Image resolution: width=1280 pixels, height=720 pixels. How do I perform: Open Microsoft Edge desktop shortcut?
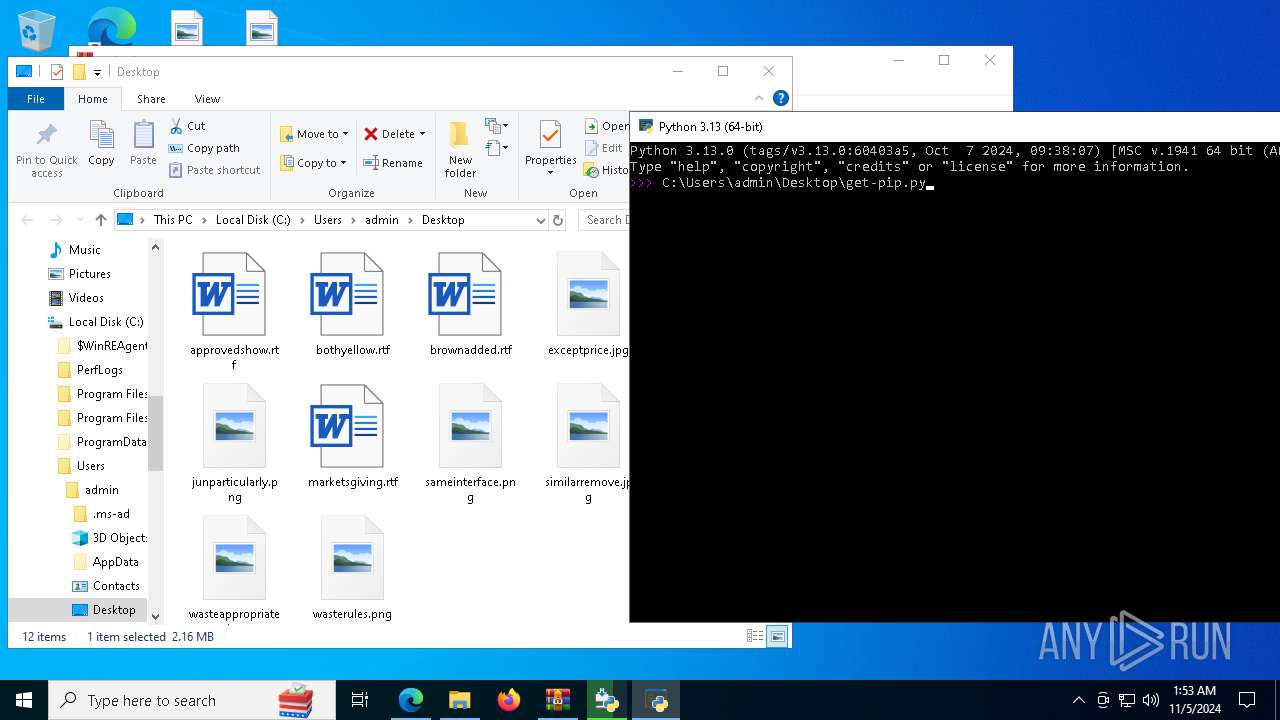[x=111, y=27]
